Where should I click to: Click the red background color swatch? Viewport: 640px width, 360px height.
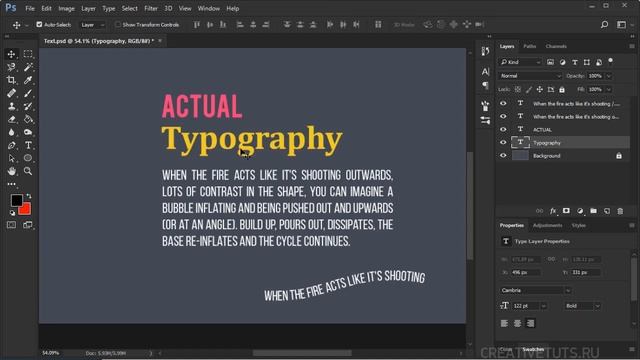(x=26, y=210)
